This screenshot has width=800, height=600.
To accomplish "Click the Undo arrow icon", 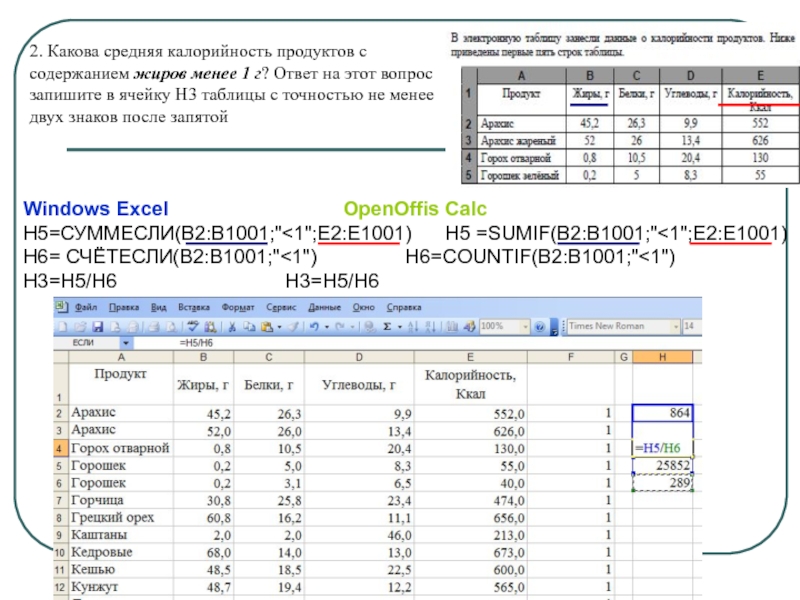I will pos(314,326).
